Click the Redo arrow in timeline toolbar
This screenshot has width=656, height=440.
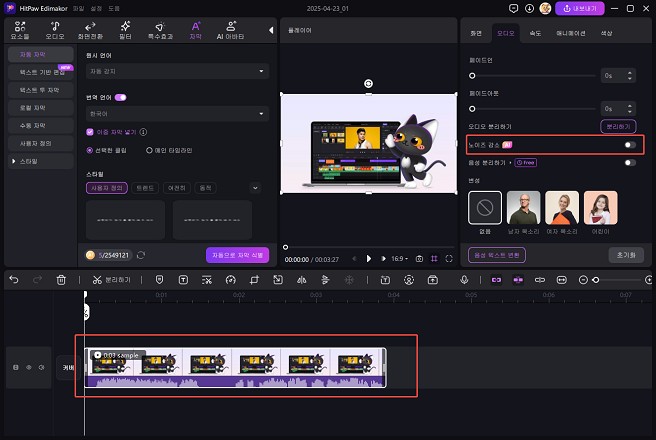(x=37, y=279)
